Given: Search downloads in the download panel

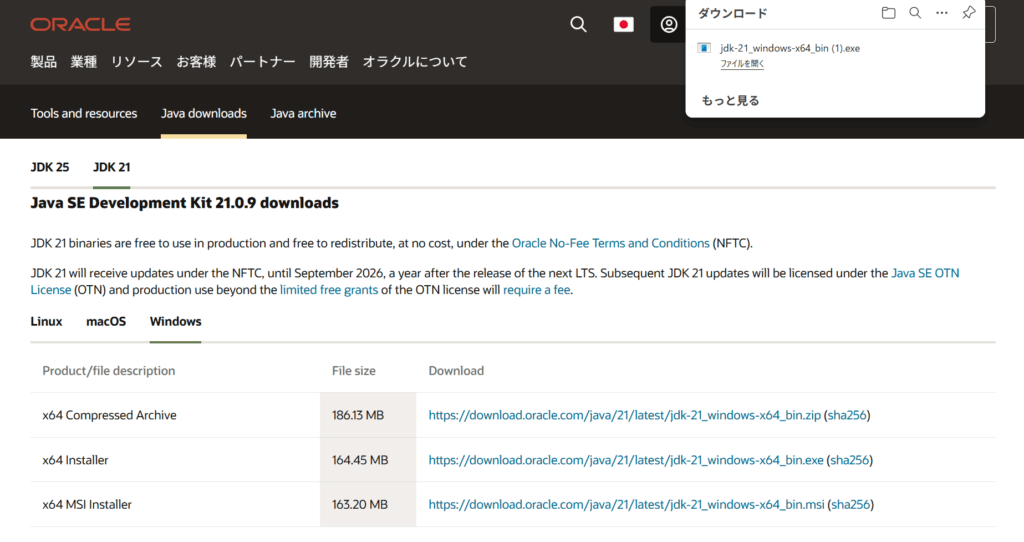Looking at the screenshot, I should [915, 13].
